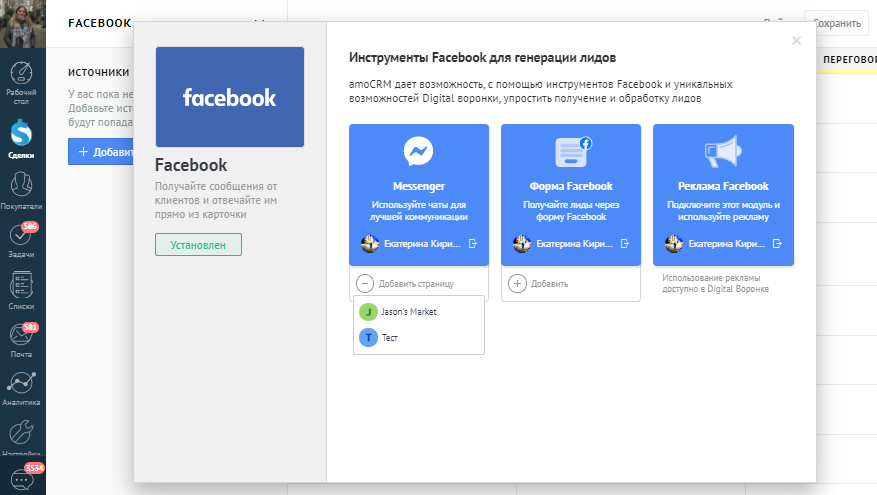The height and width of the screenshot is (495, 877).
Task: Open Сделки section in sidebar
Action: (21, 139)
